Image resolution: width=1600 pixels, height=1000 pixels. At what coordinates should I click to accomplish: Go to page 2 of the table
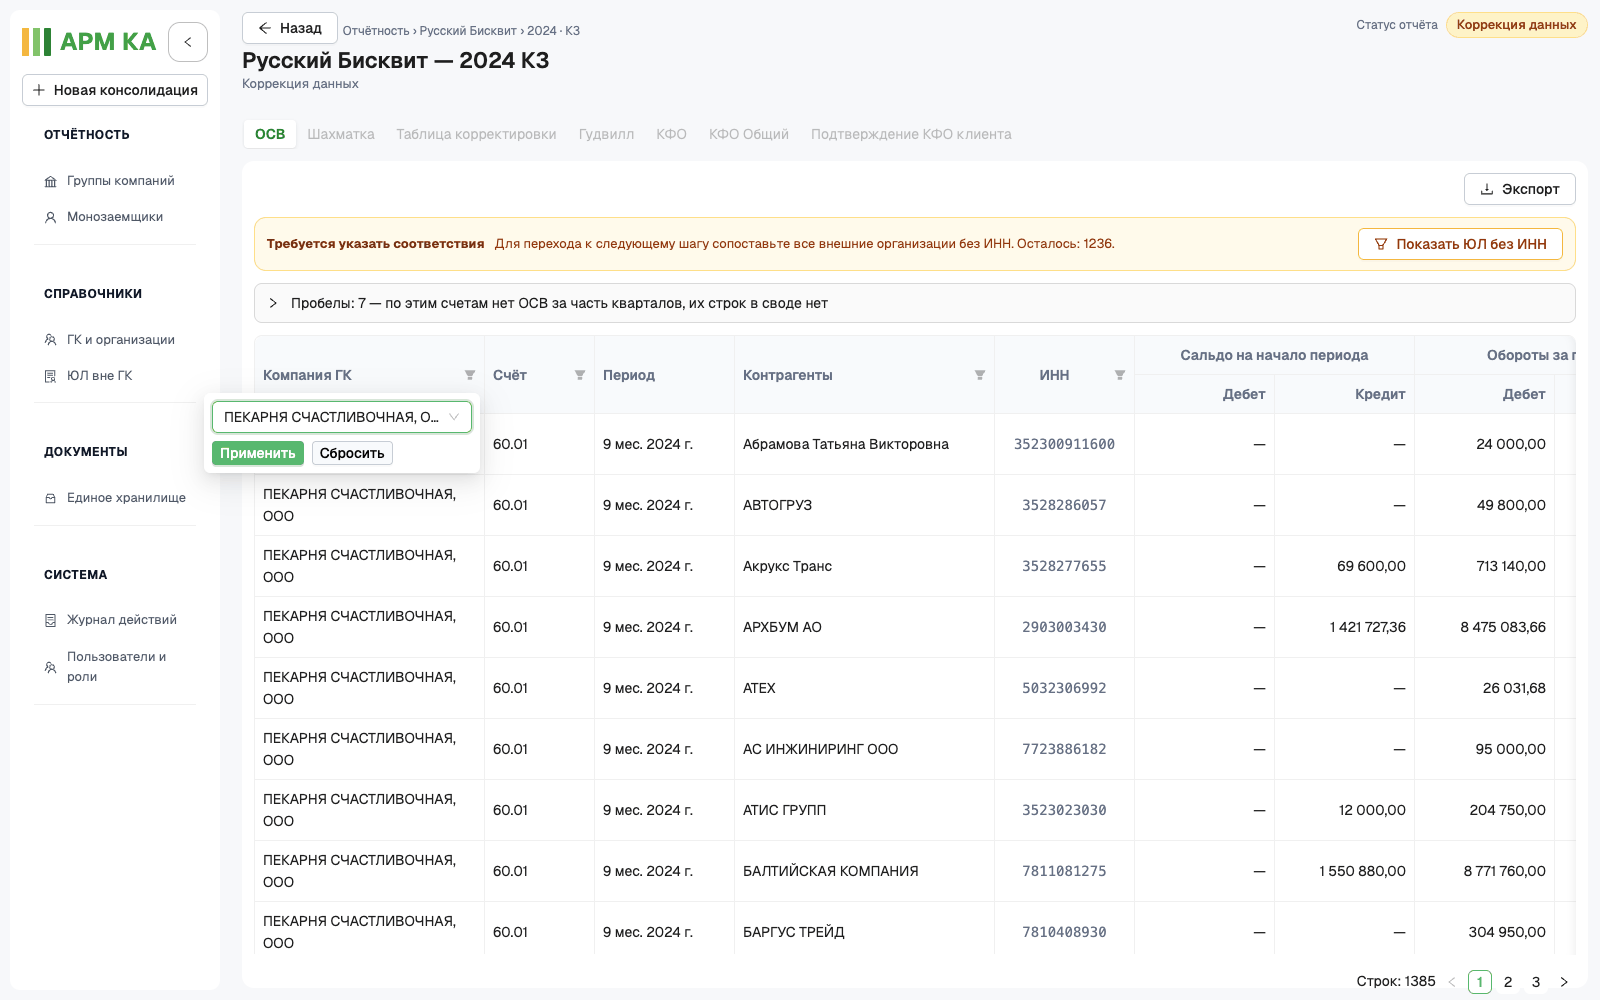(1508, 982)
